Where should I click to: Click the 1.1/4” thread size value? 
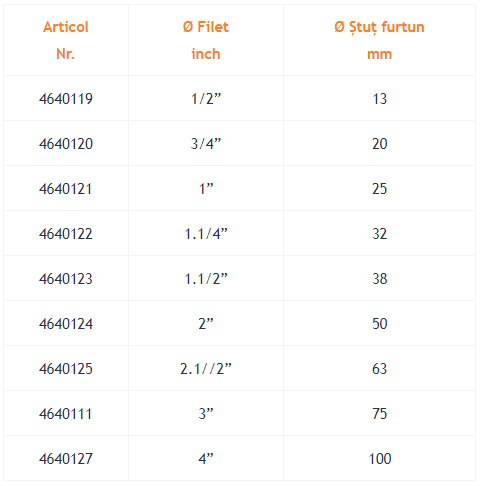click(206, 234)
